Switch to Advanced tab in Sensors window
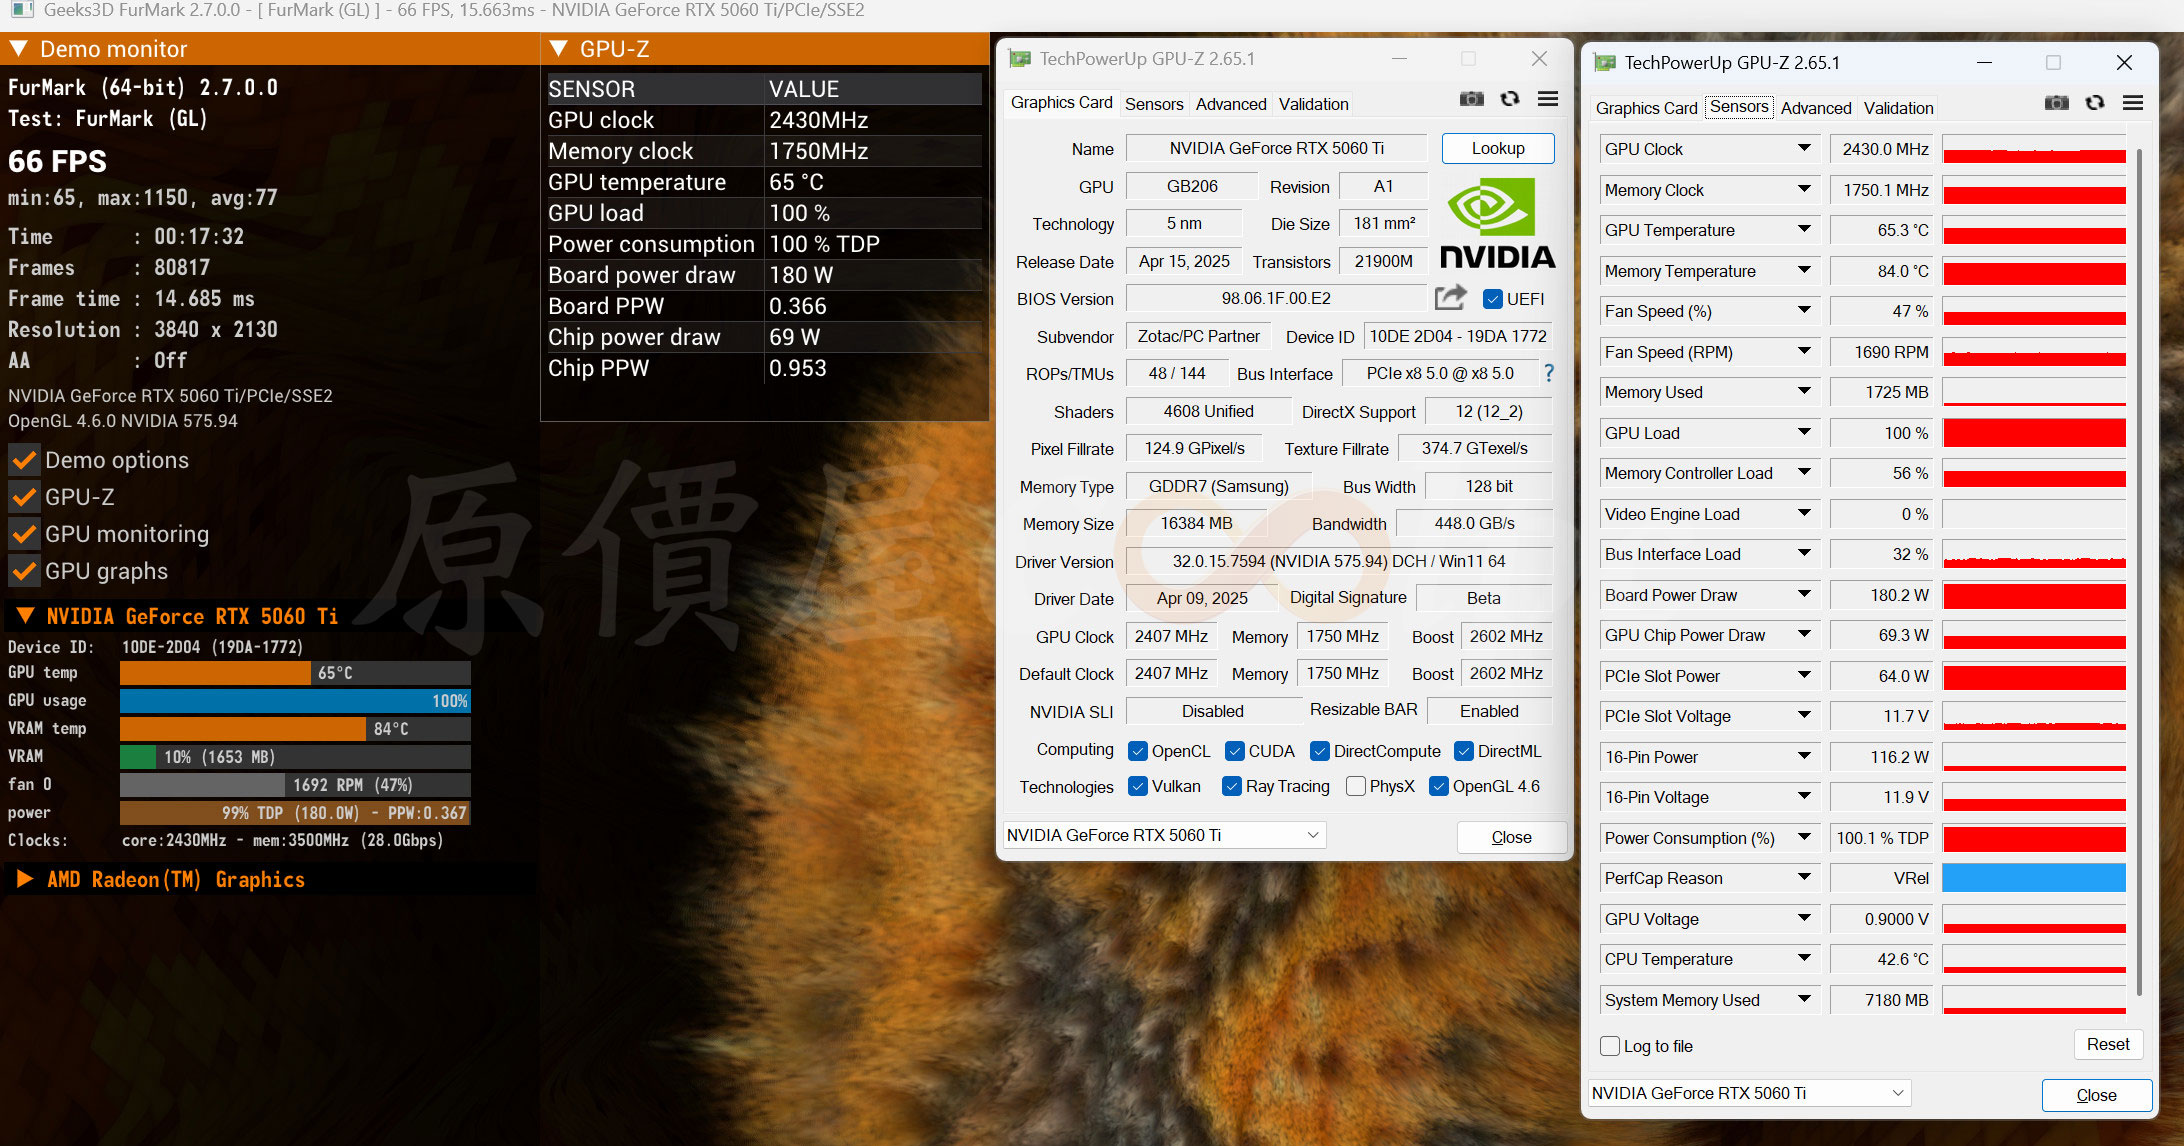The width and height of the screenshot is (2184, 1146). [1816, 108]
